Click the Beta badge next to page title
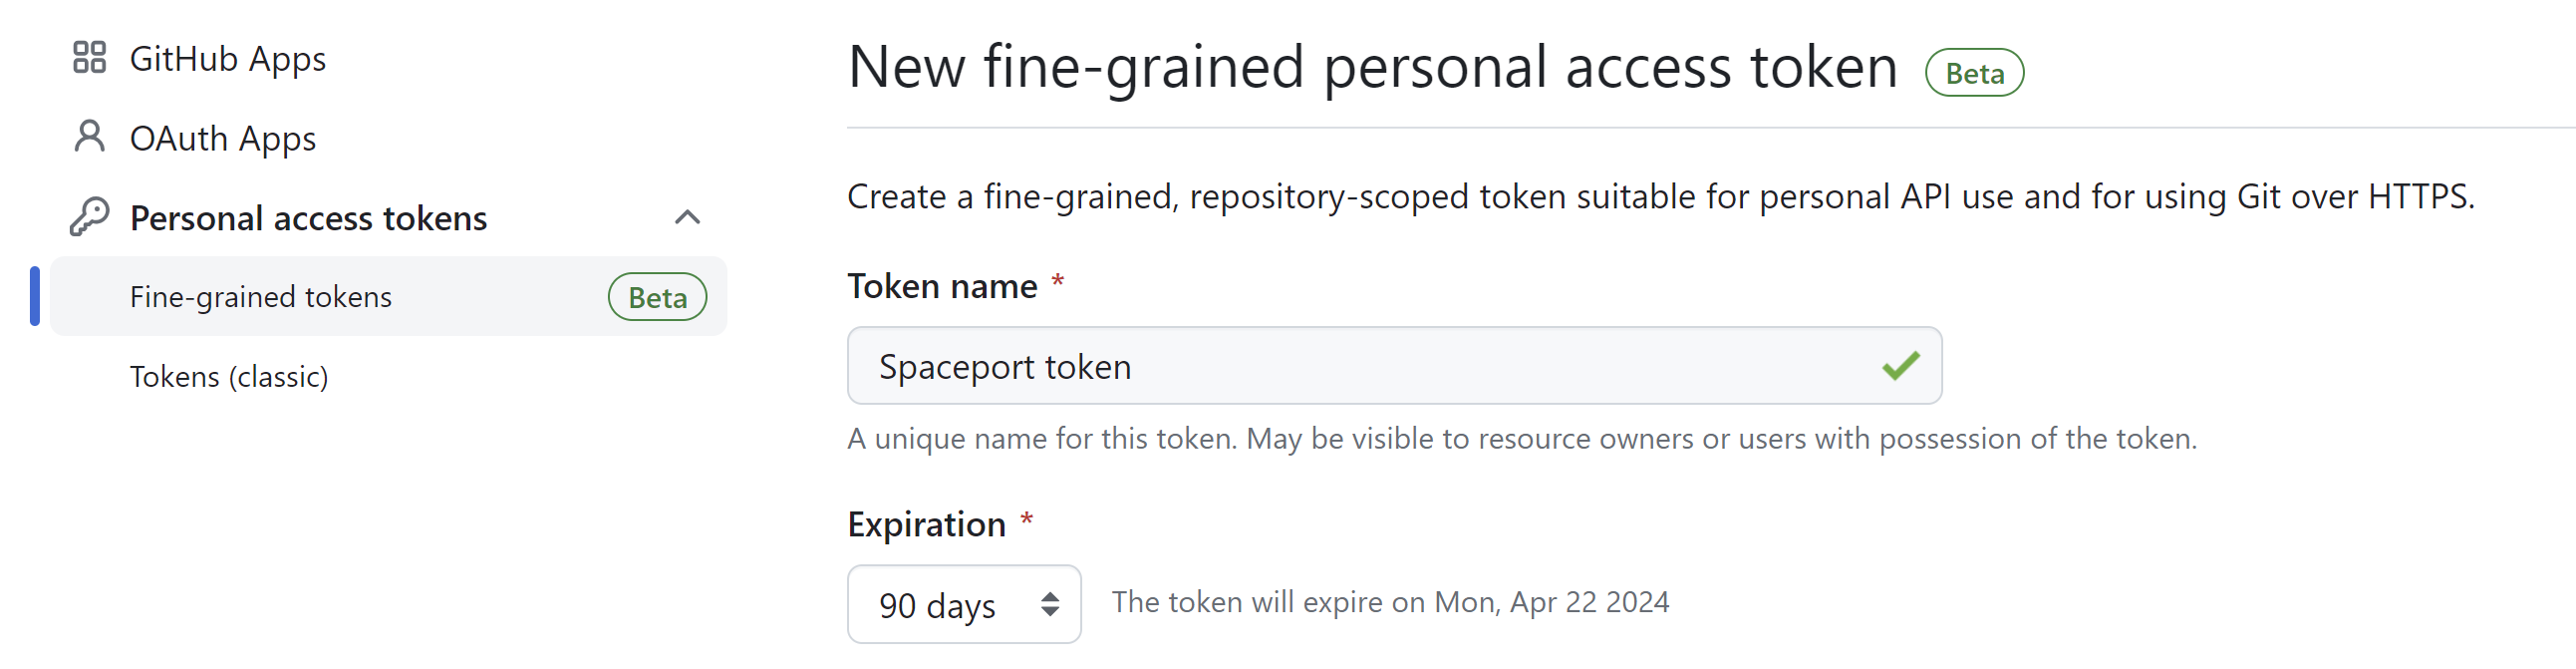Screen dimensions: 2576x669 (1974, 73)
